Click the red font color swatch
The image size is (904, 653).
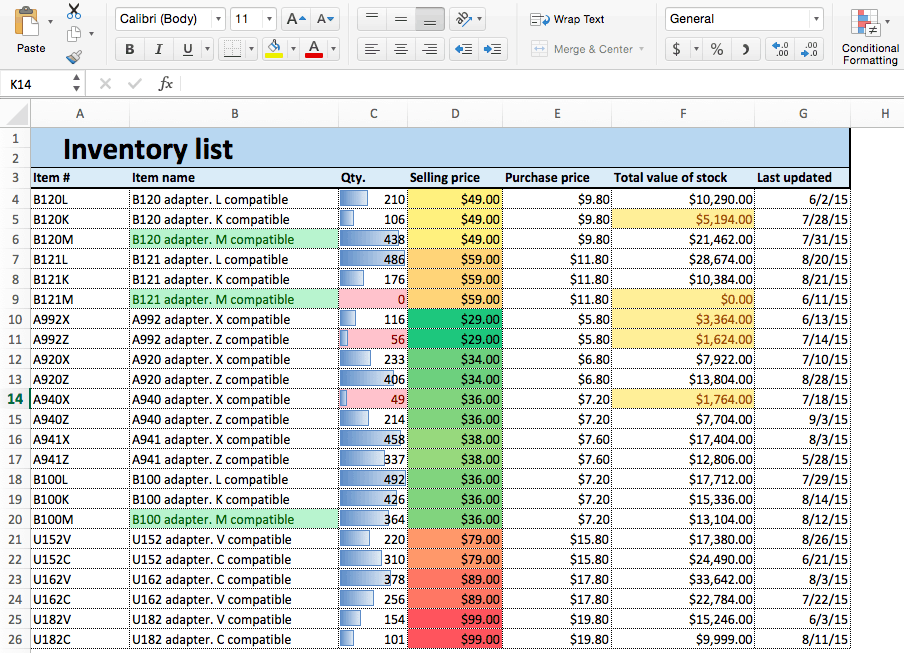point(315,54)
